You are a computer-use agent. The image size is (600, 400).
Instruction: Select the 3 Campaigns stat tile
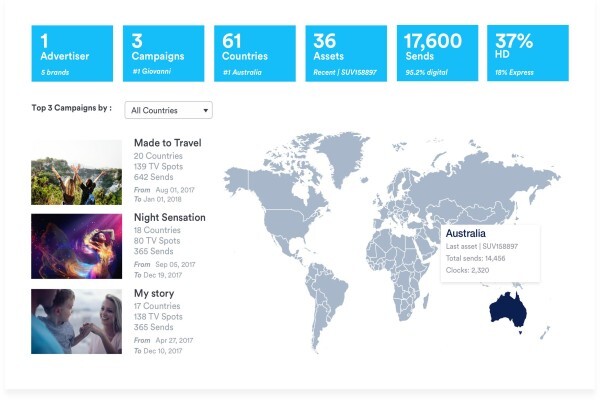(x=163, y=53)
